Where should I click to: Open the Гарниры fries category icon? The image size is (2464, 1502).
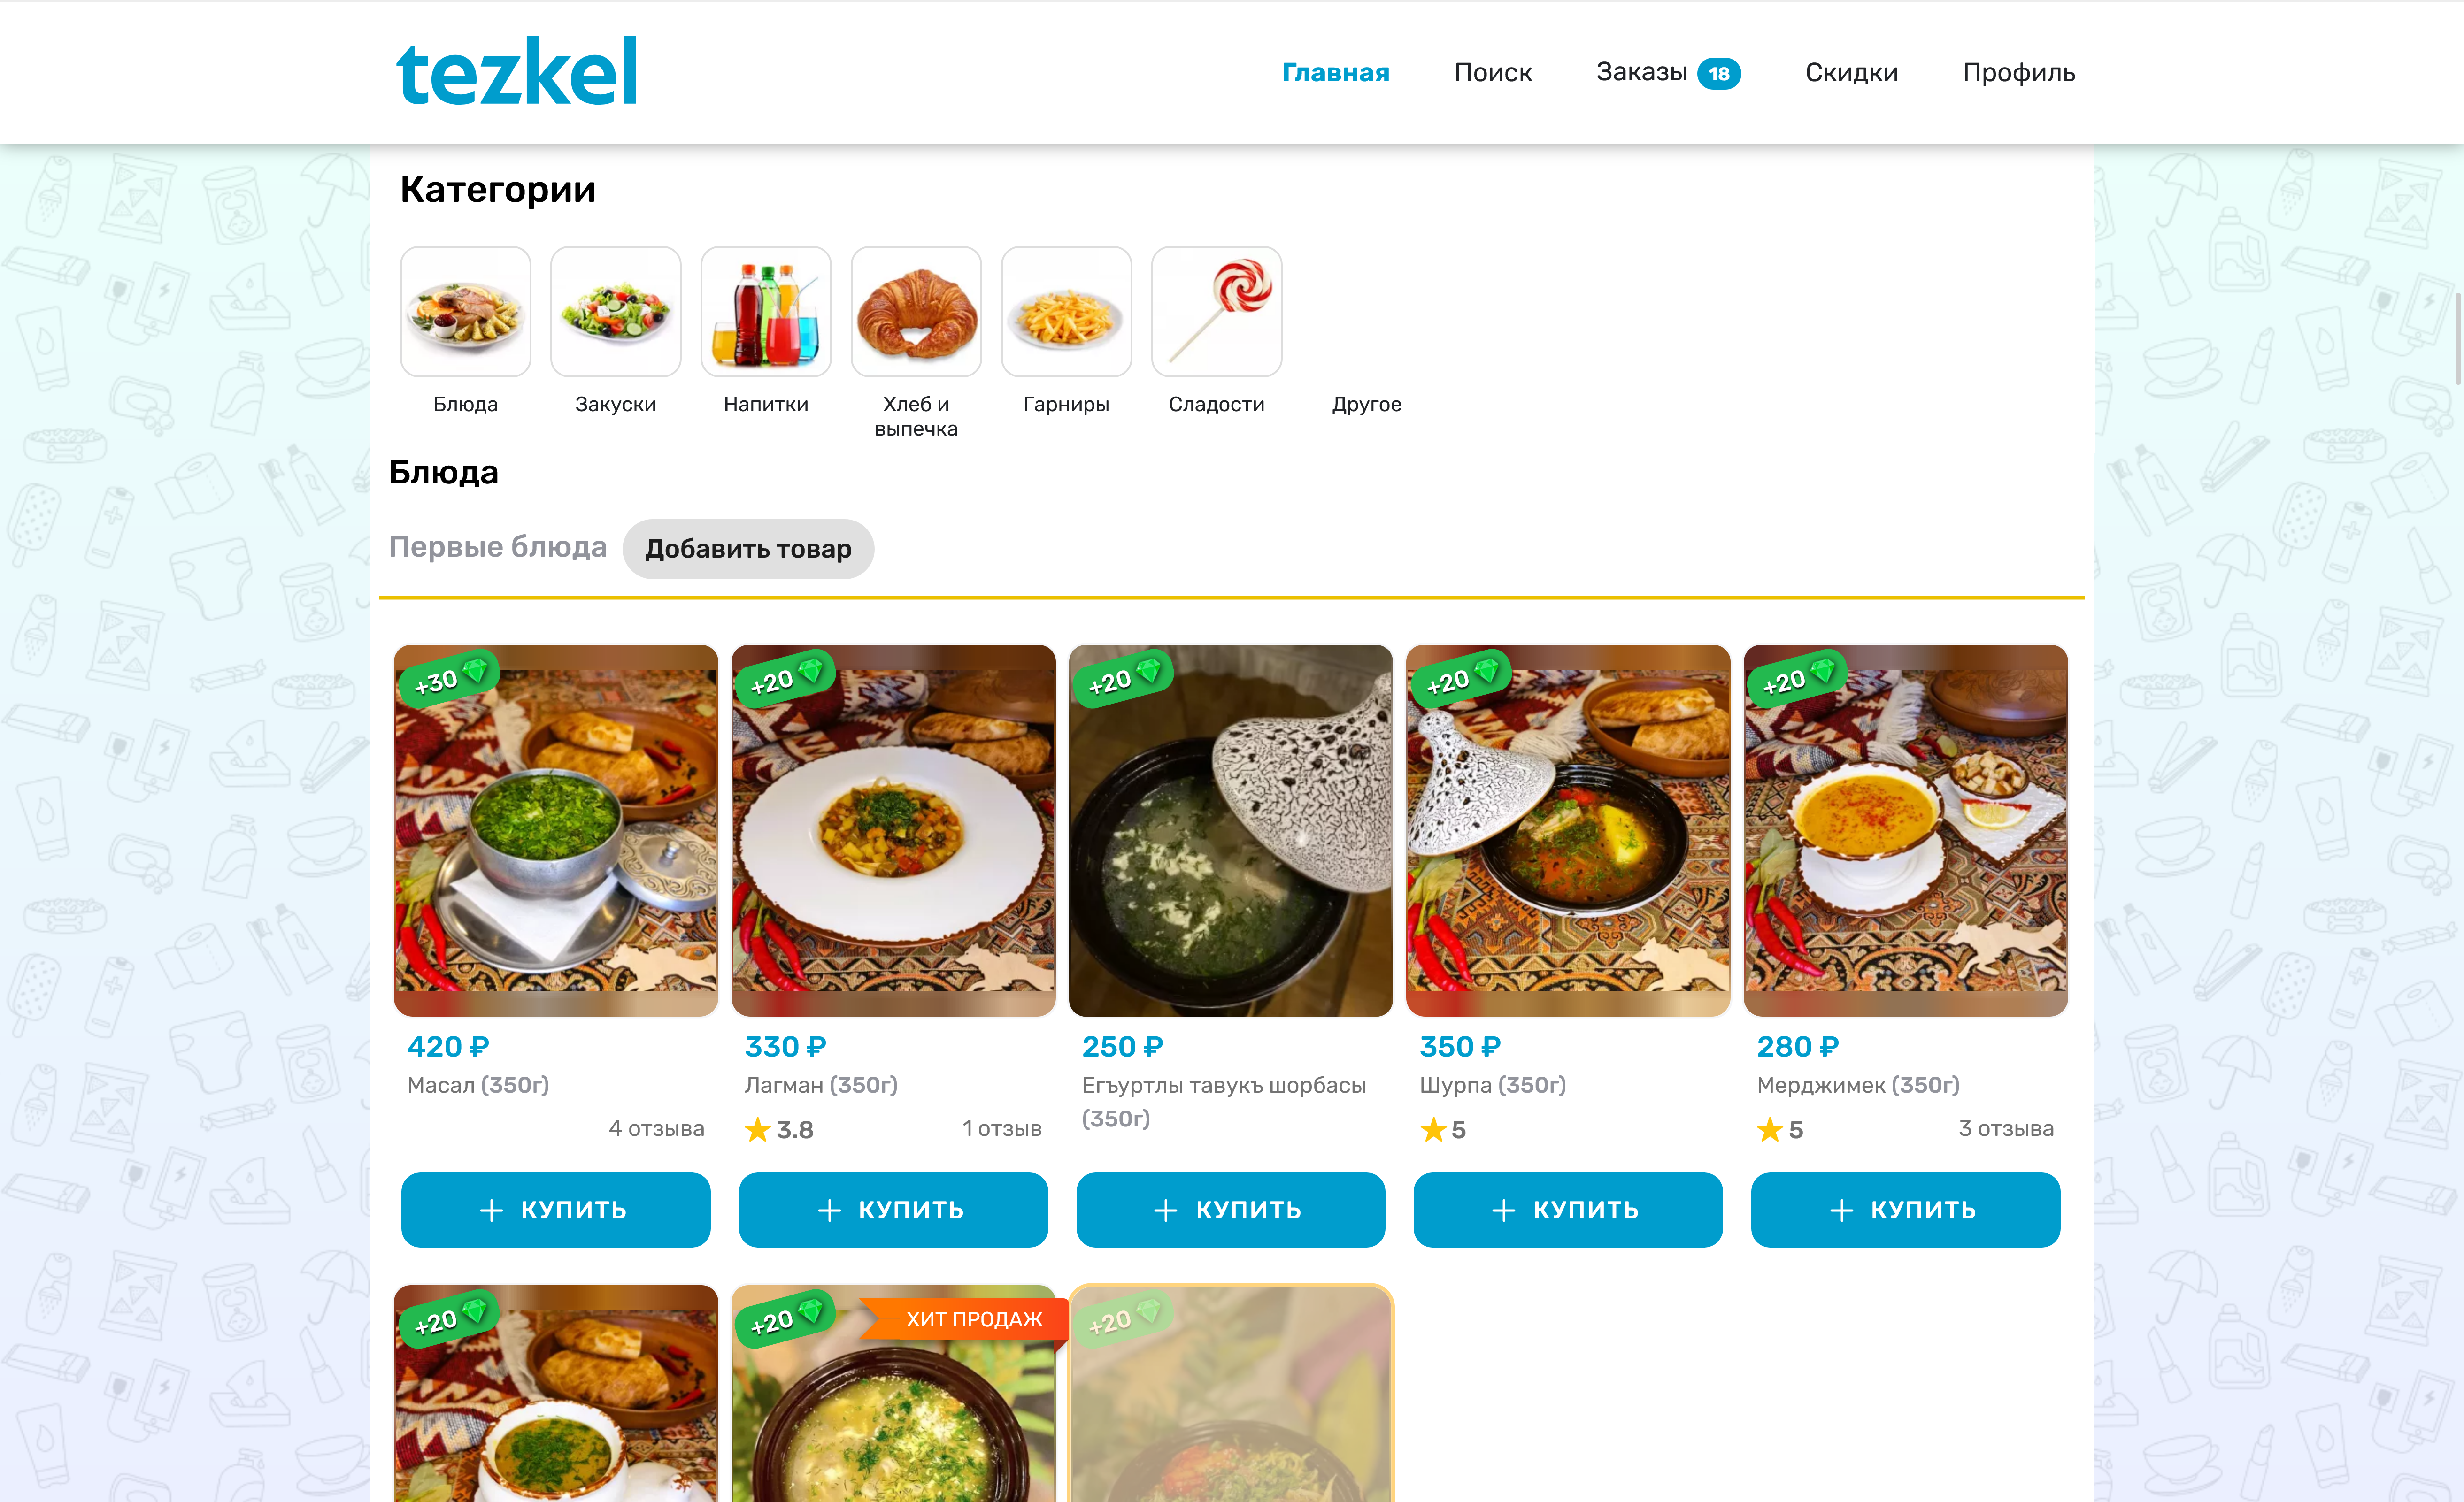[x=1066, y=312]
